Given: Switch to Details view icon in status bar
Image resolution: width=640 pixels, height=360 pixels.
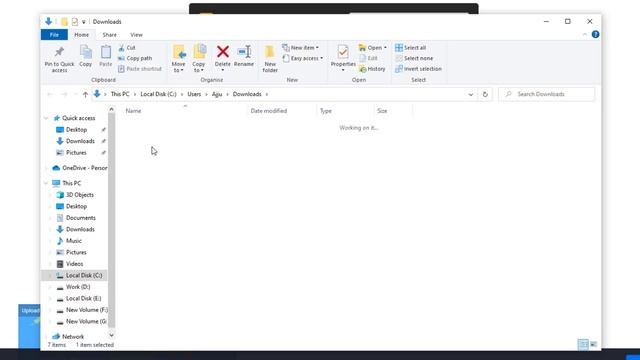Looking at the screenshot, I should (583, 344).
